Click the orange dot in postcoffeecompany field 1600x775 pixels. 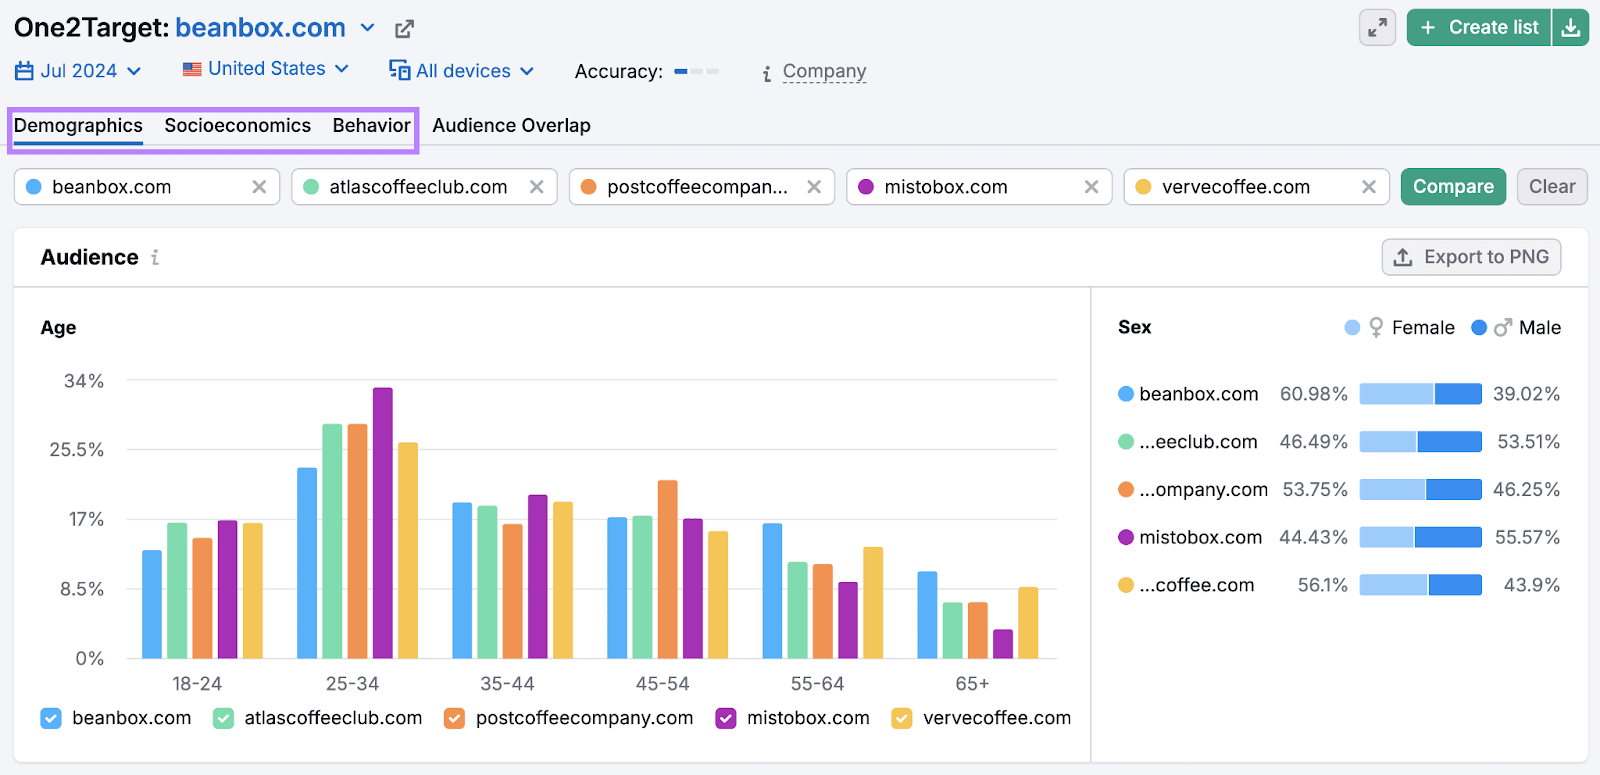(x=588, y=187)
